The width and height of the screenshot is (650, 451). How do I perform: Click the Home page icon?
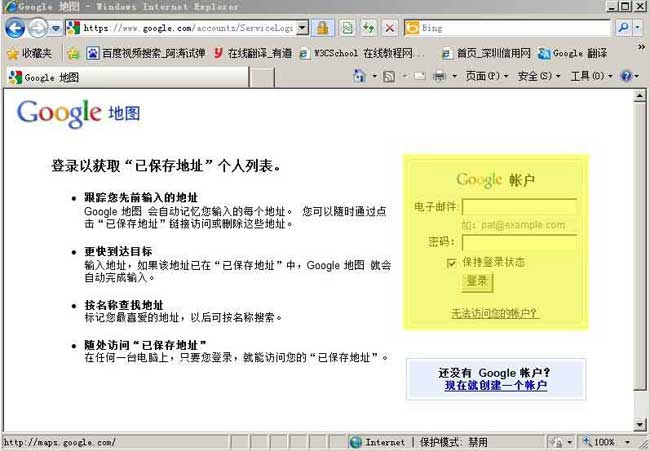(x=359, y=76)
